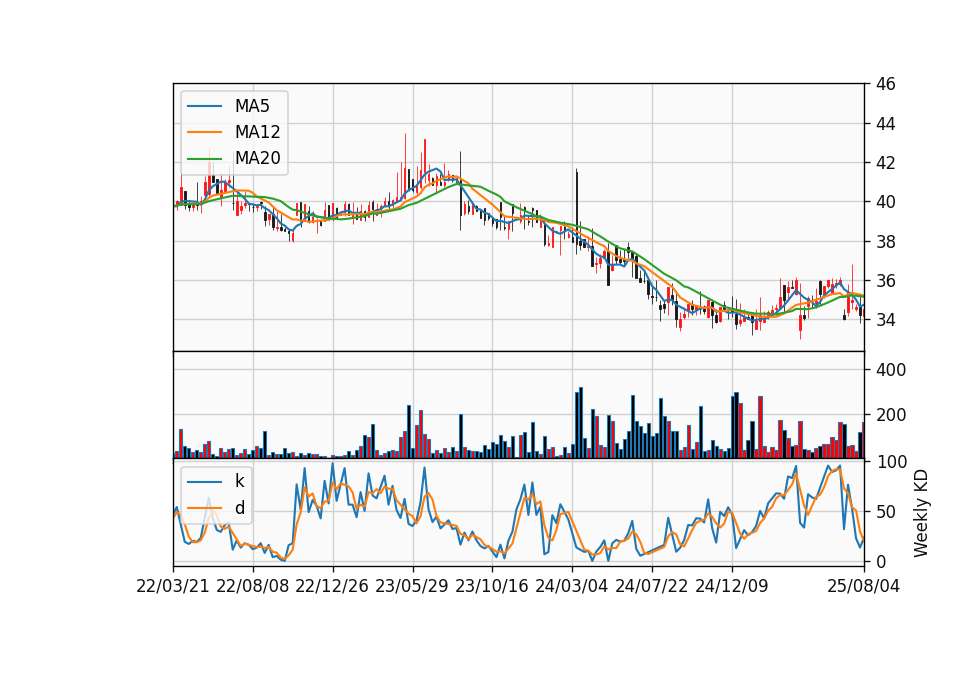The width and height of the screenshot is (960, 690).
Task: Click the KD axis value 50
Action: pos(885,512)
